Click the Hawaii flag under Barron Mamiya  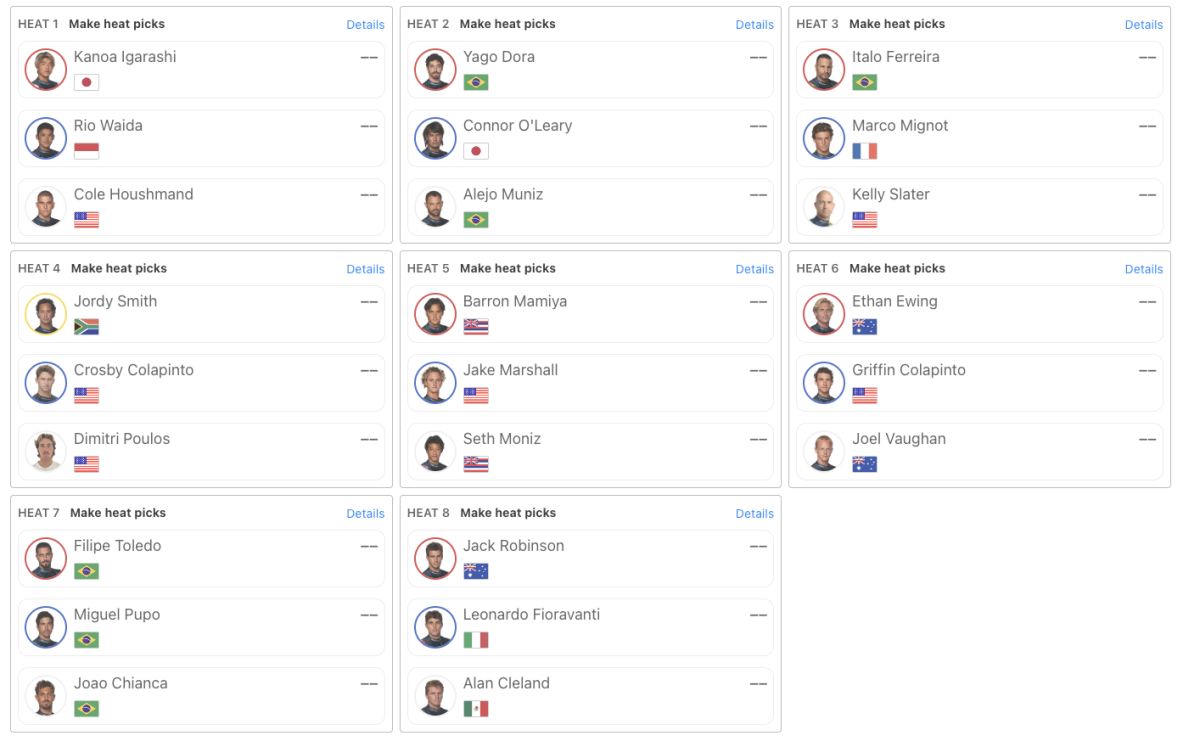pyautogui.click(x=476, y=326)
